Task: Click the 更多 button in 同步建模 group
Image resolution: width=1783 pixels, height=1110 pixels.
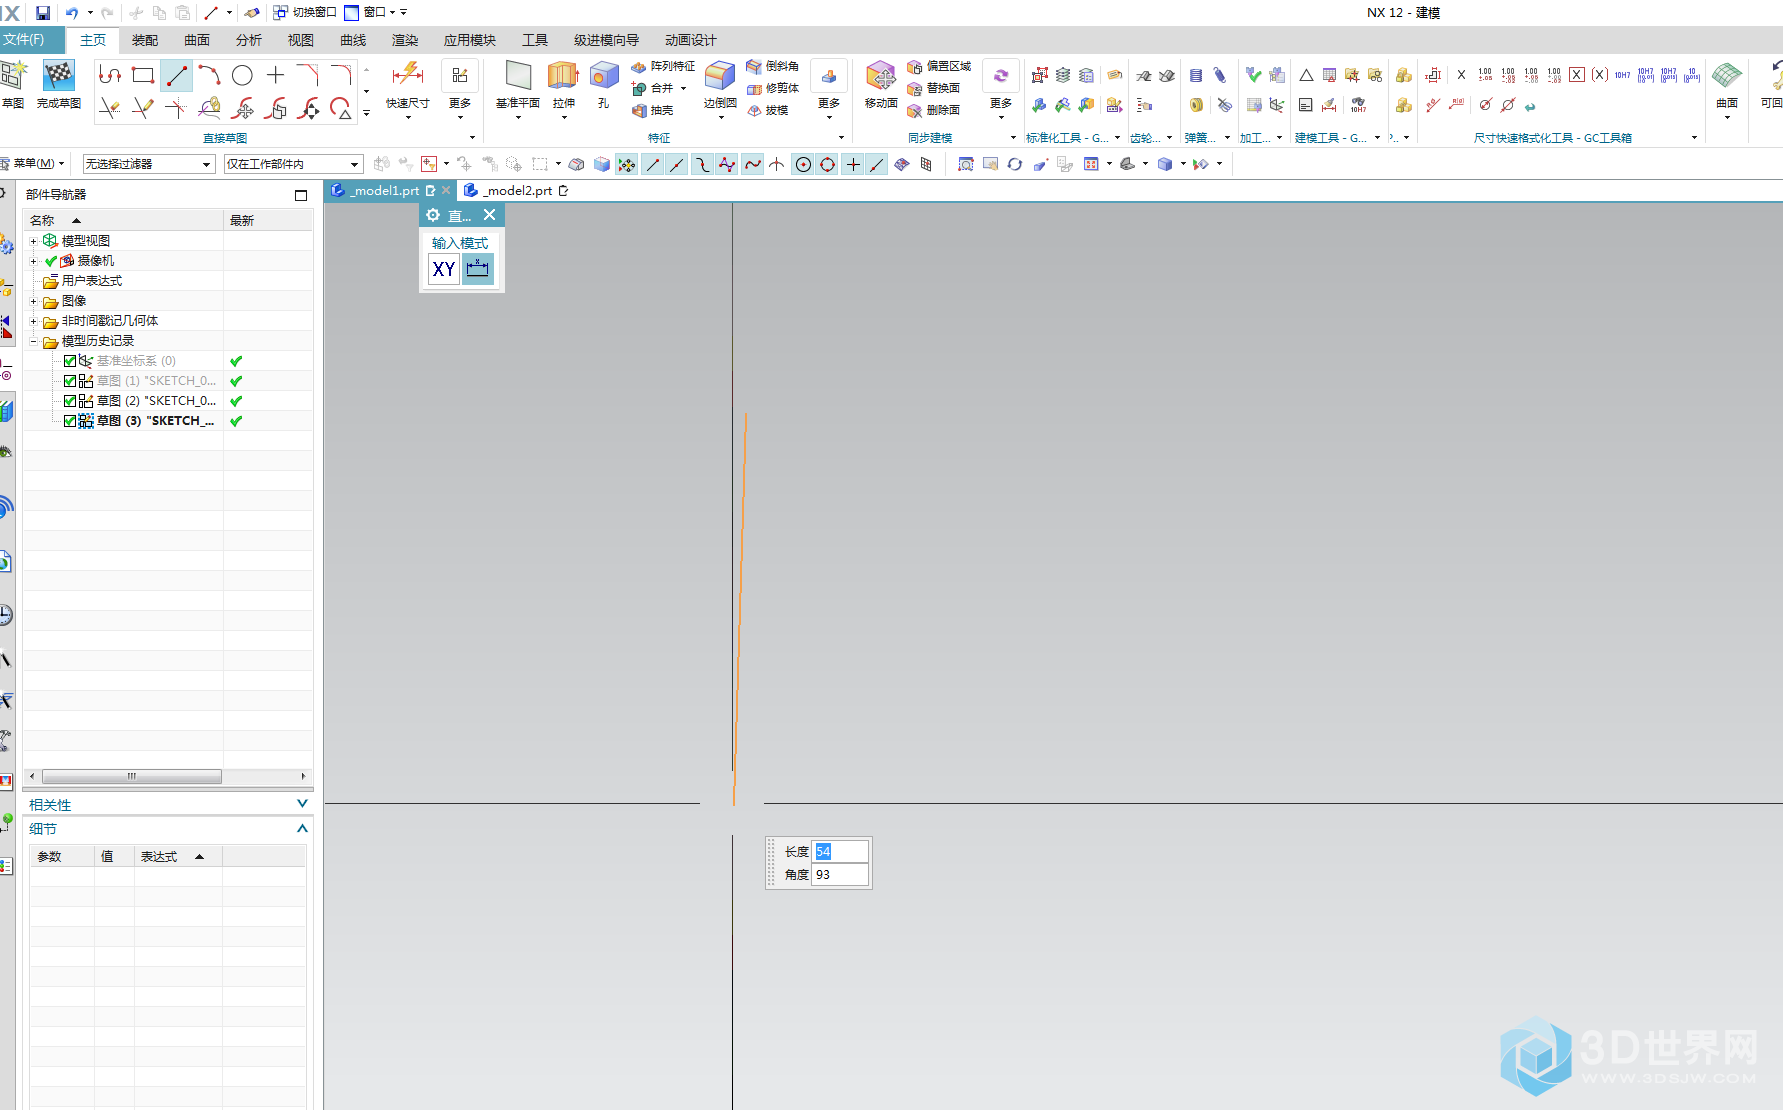Action: click(x=1001, y=90)
